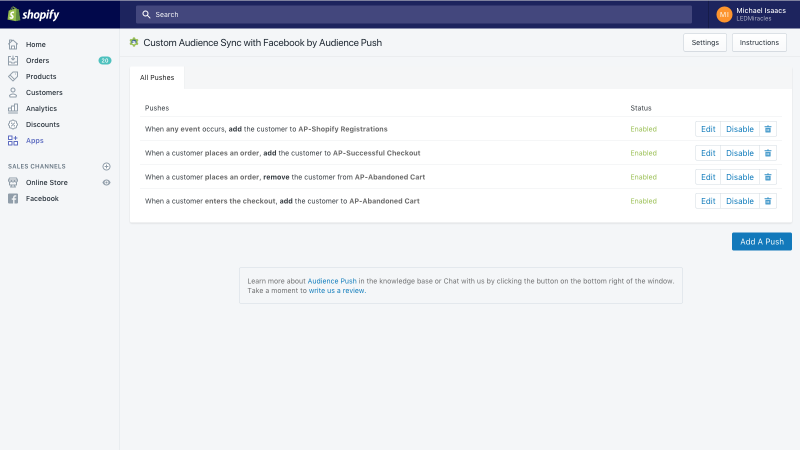Viewport: 800px width, 450px height.
Task: Click the search magnifier icon
Action: [146, 14]
